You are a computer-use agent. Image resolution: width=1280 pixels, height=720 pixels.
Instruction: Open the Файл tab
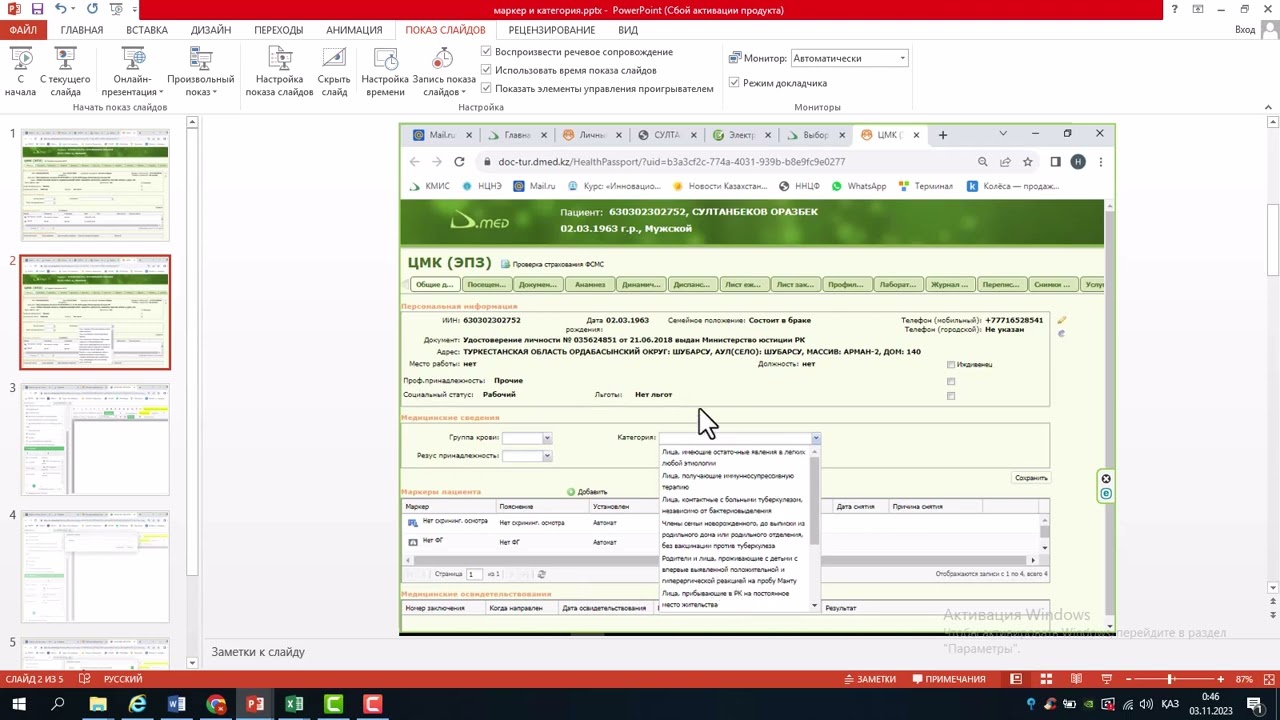[x=23, y=30]
